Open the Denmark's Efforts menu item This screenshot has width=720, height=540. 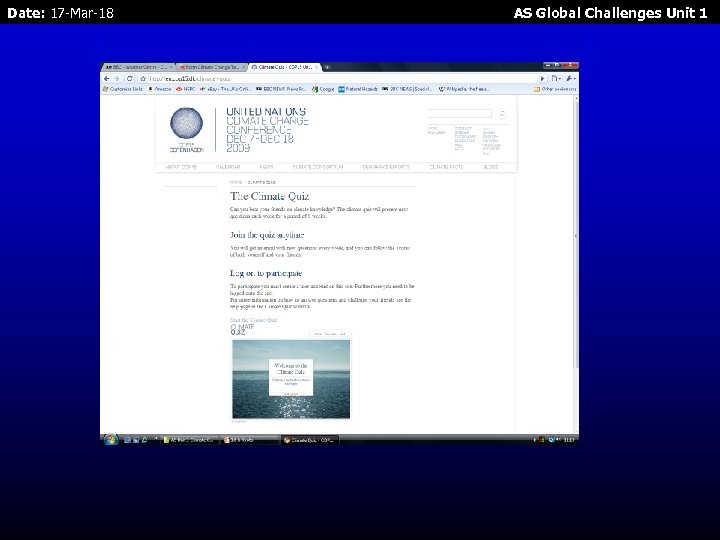point(386,167)
